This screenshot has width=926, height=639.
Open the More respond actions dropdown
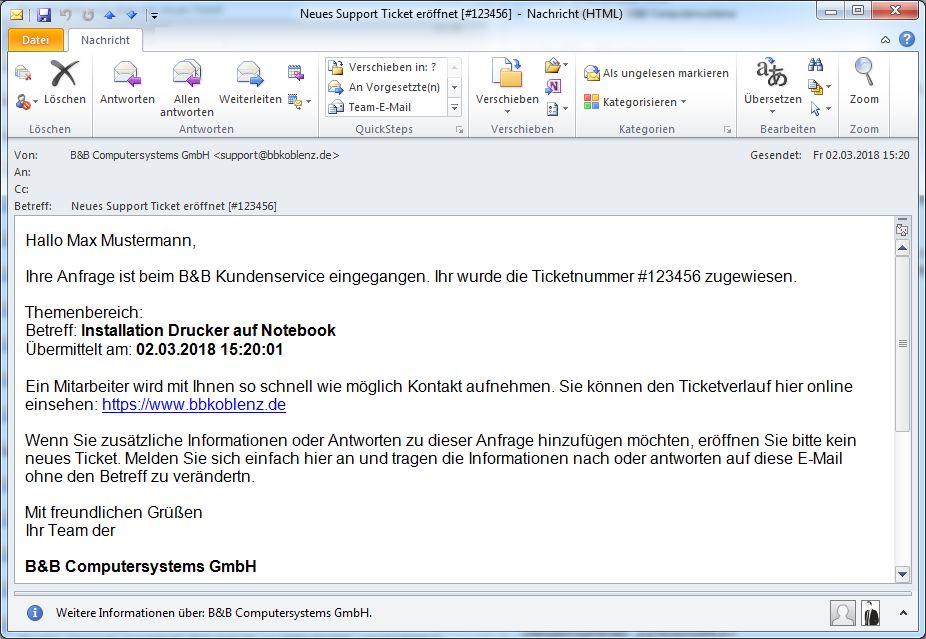coord(299,101)
